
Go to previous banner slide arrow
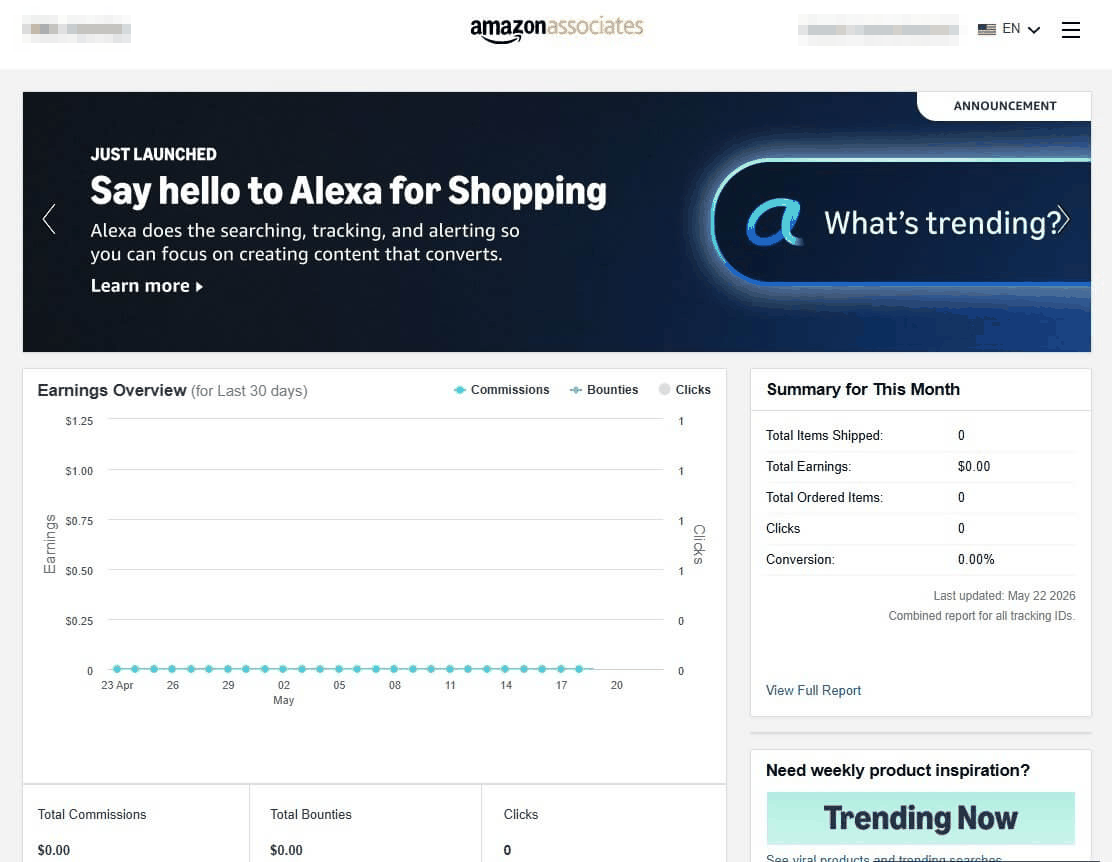tap(49, 219)
